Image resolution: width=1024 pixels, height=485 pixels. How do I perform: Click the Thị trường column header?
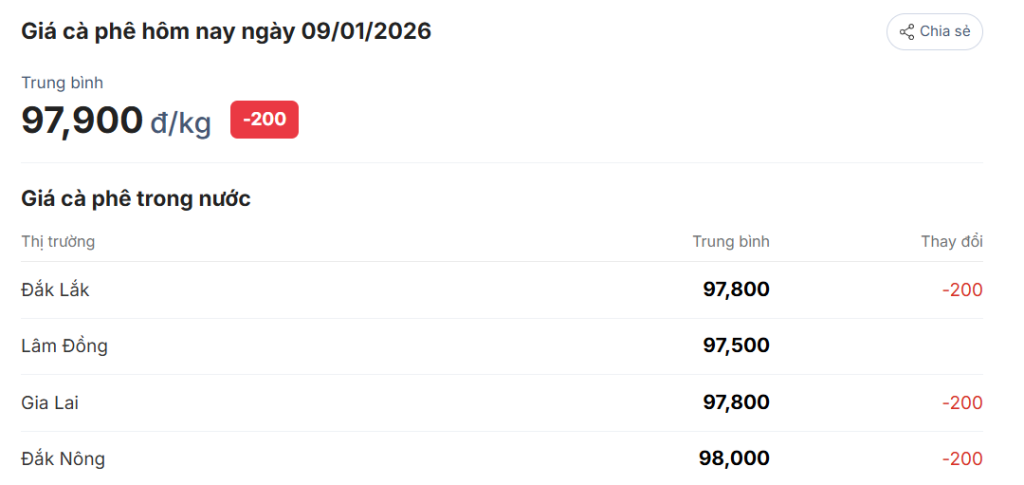(58, 241)
